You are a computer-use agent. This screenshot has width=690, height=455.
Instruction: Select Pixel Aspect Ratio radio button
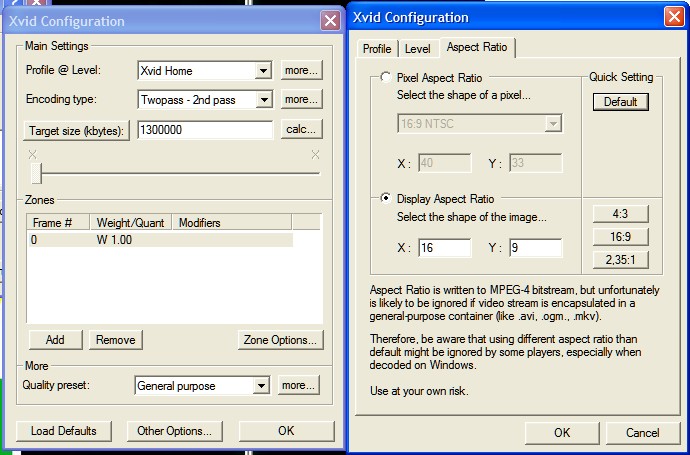pyautogui.click(x=386, y=77)
